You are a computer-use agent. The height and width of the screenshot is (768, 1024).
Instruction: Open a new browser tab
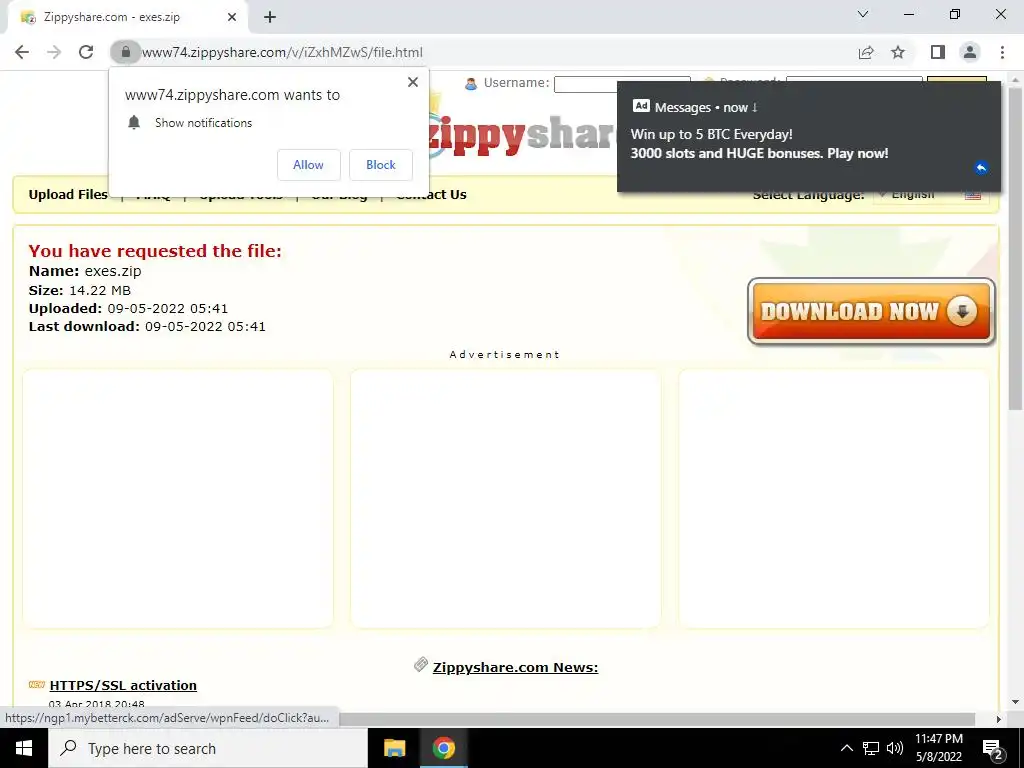point(270,18)
